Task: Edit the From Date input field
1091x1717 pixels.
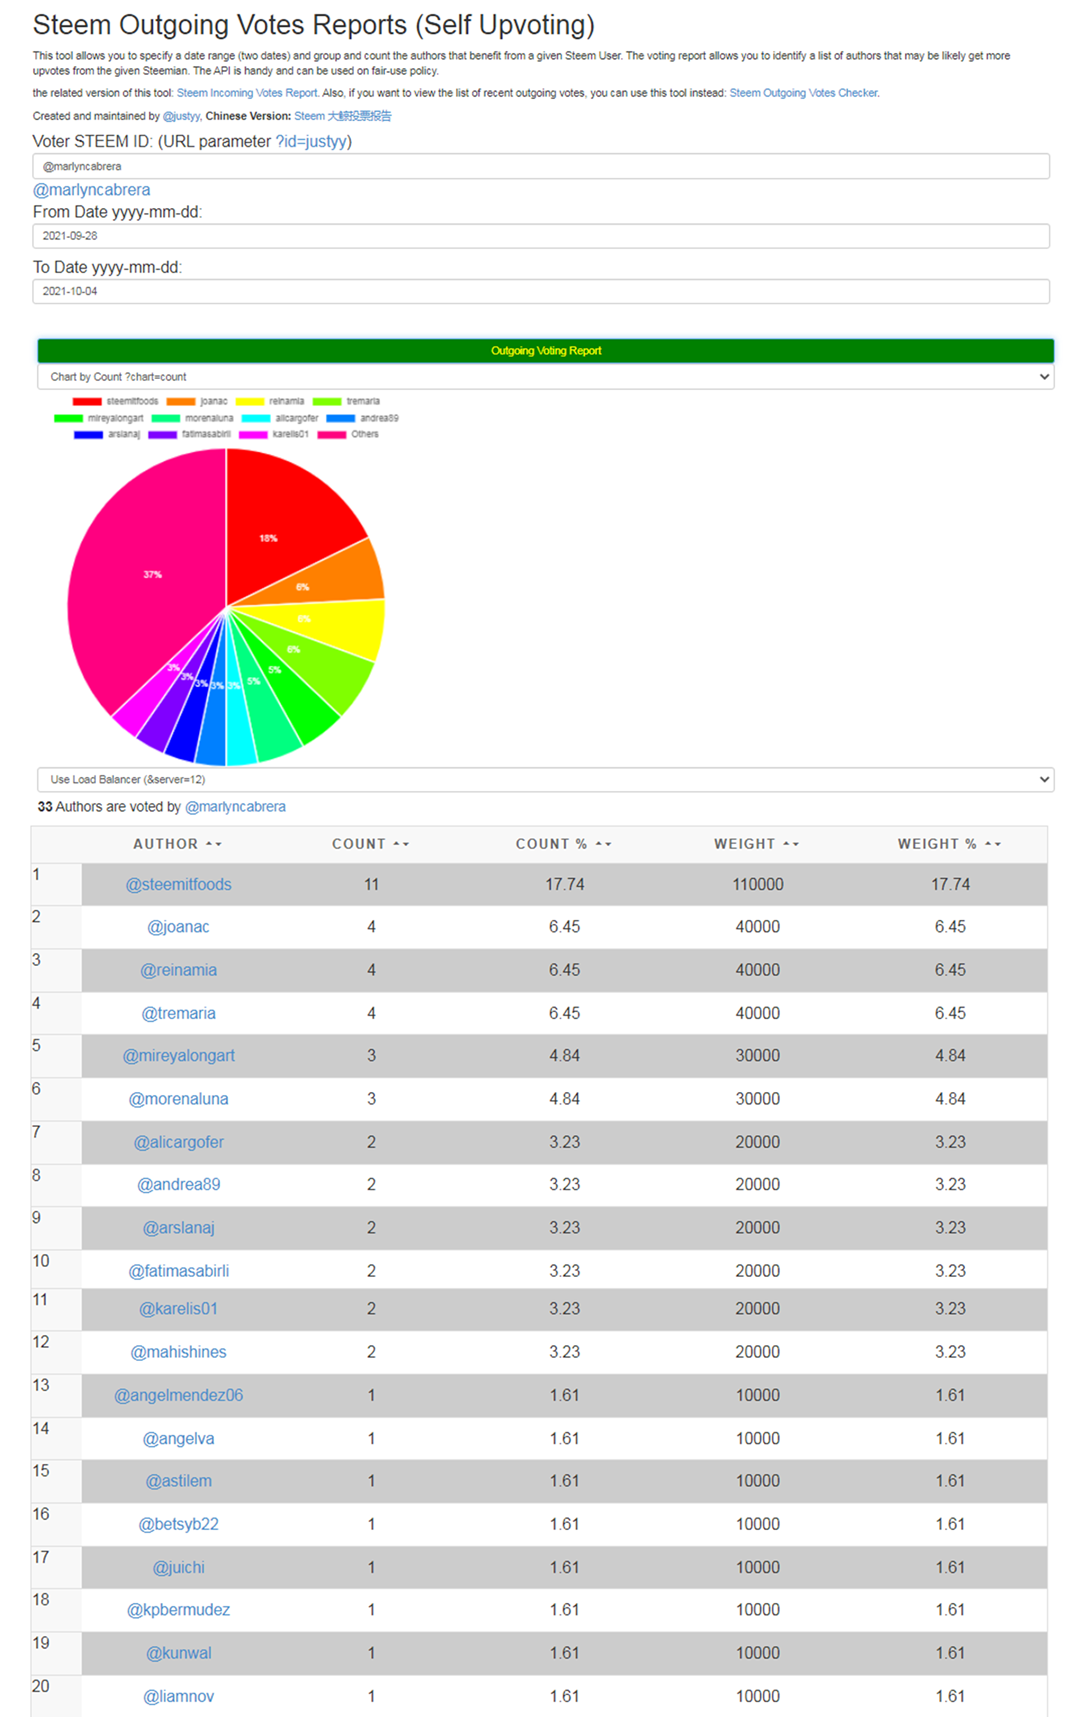Action: coord(541,236)
